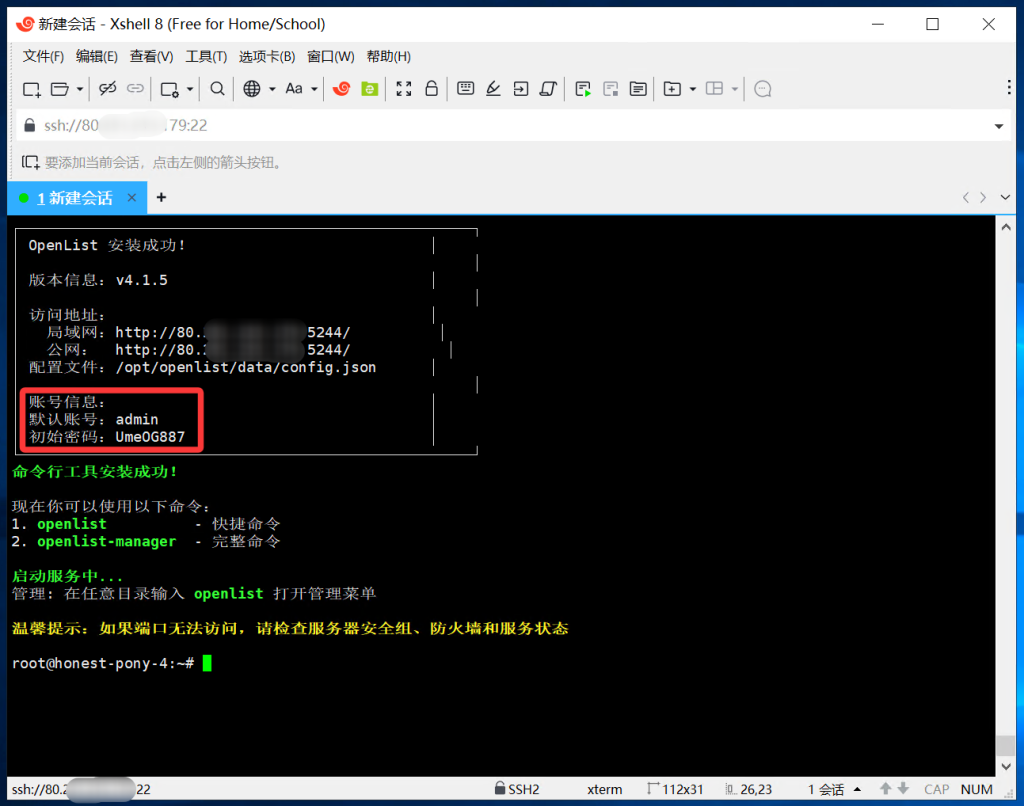
Task: Open the address bar dropdown arrow on the right
Action: click(x=999, y=126)
